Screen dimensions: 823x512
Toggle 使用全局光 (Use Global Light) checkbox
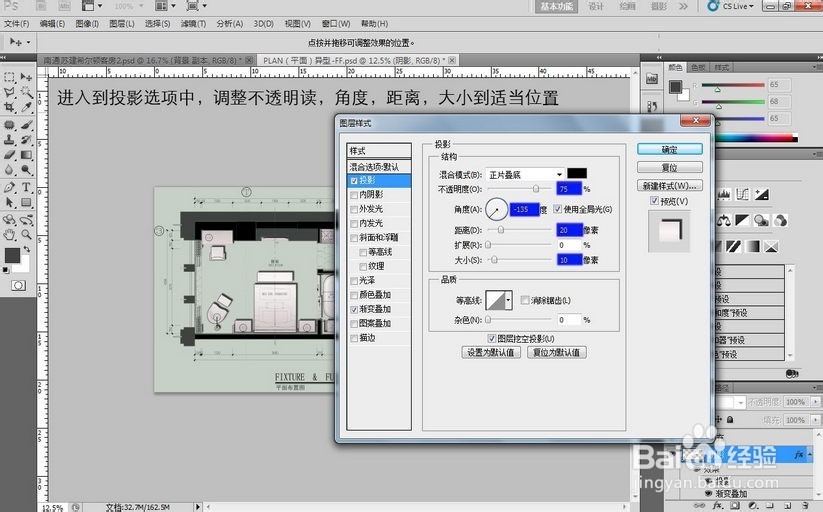click(558, 209)
